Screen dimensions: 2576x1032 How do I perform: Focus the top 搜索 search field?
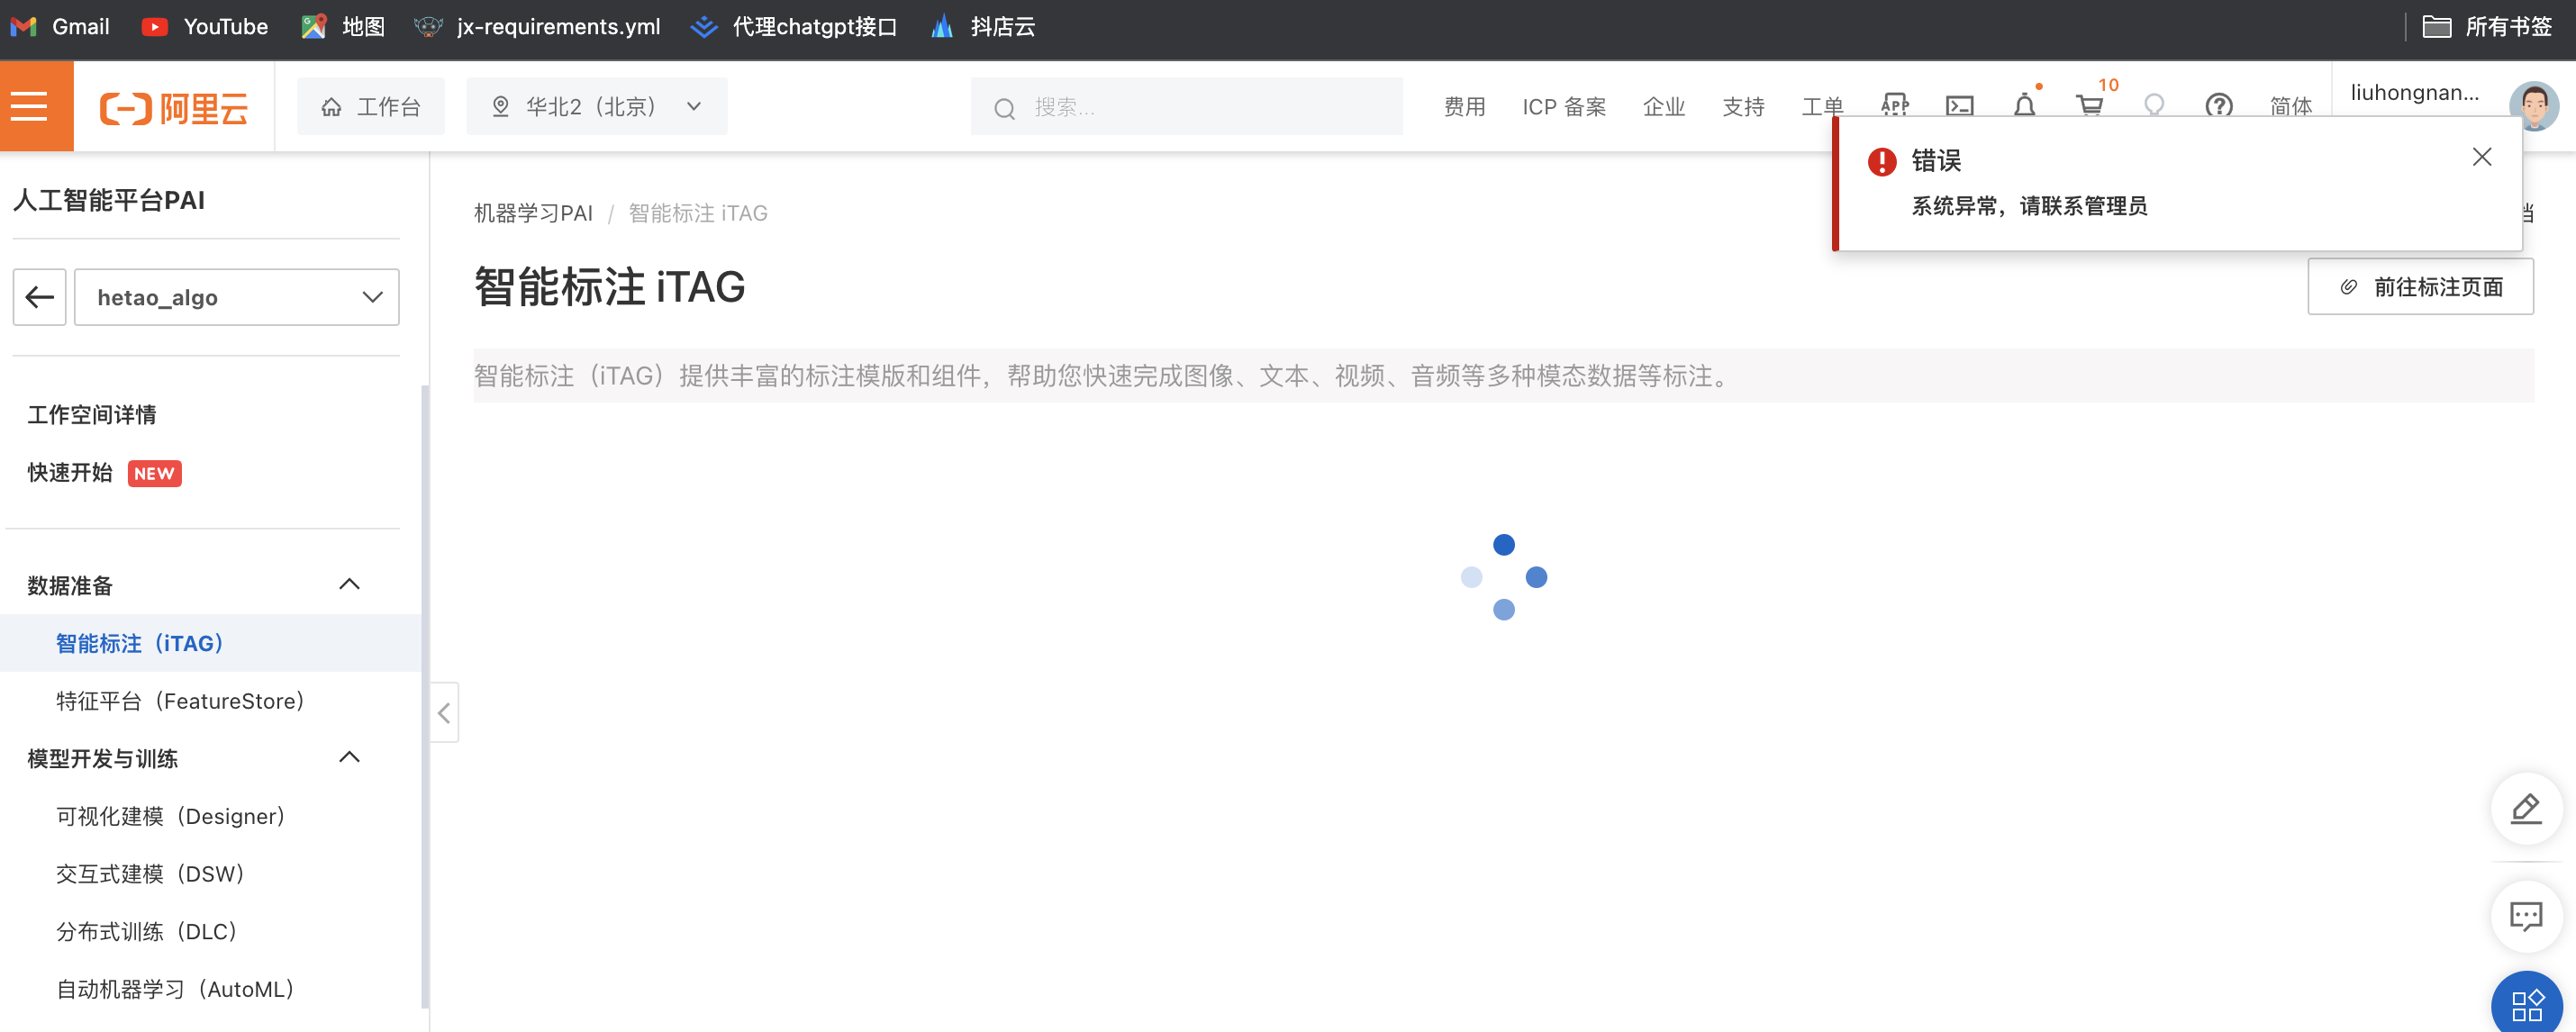tap(1186, 107)
